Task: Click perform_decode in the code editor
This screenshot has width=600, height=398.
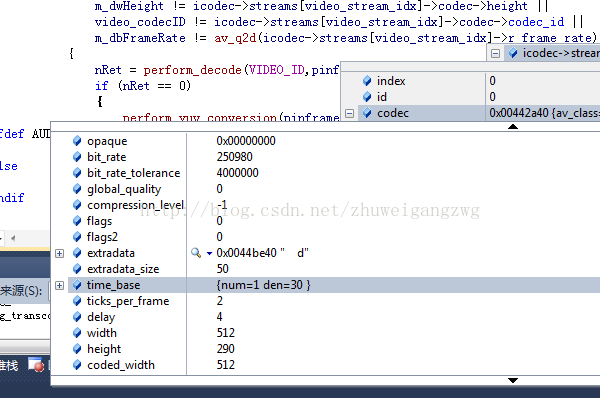Action: coord(192,70)
